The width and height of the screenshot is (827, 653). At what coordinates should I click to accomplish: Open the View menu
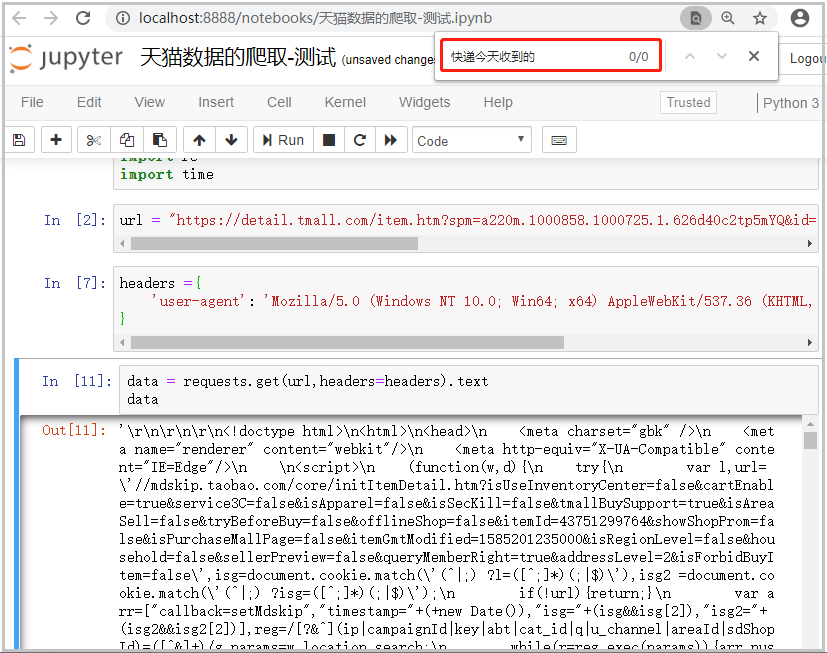click(150, 102)
